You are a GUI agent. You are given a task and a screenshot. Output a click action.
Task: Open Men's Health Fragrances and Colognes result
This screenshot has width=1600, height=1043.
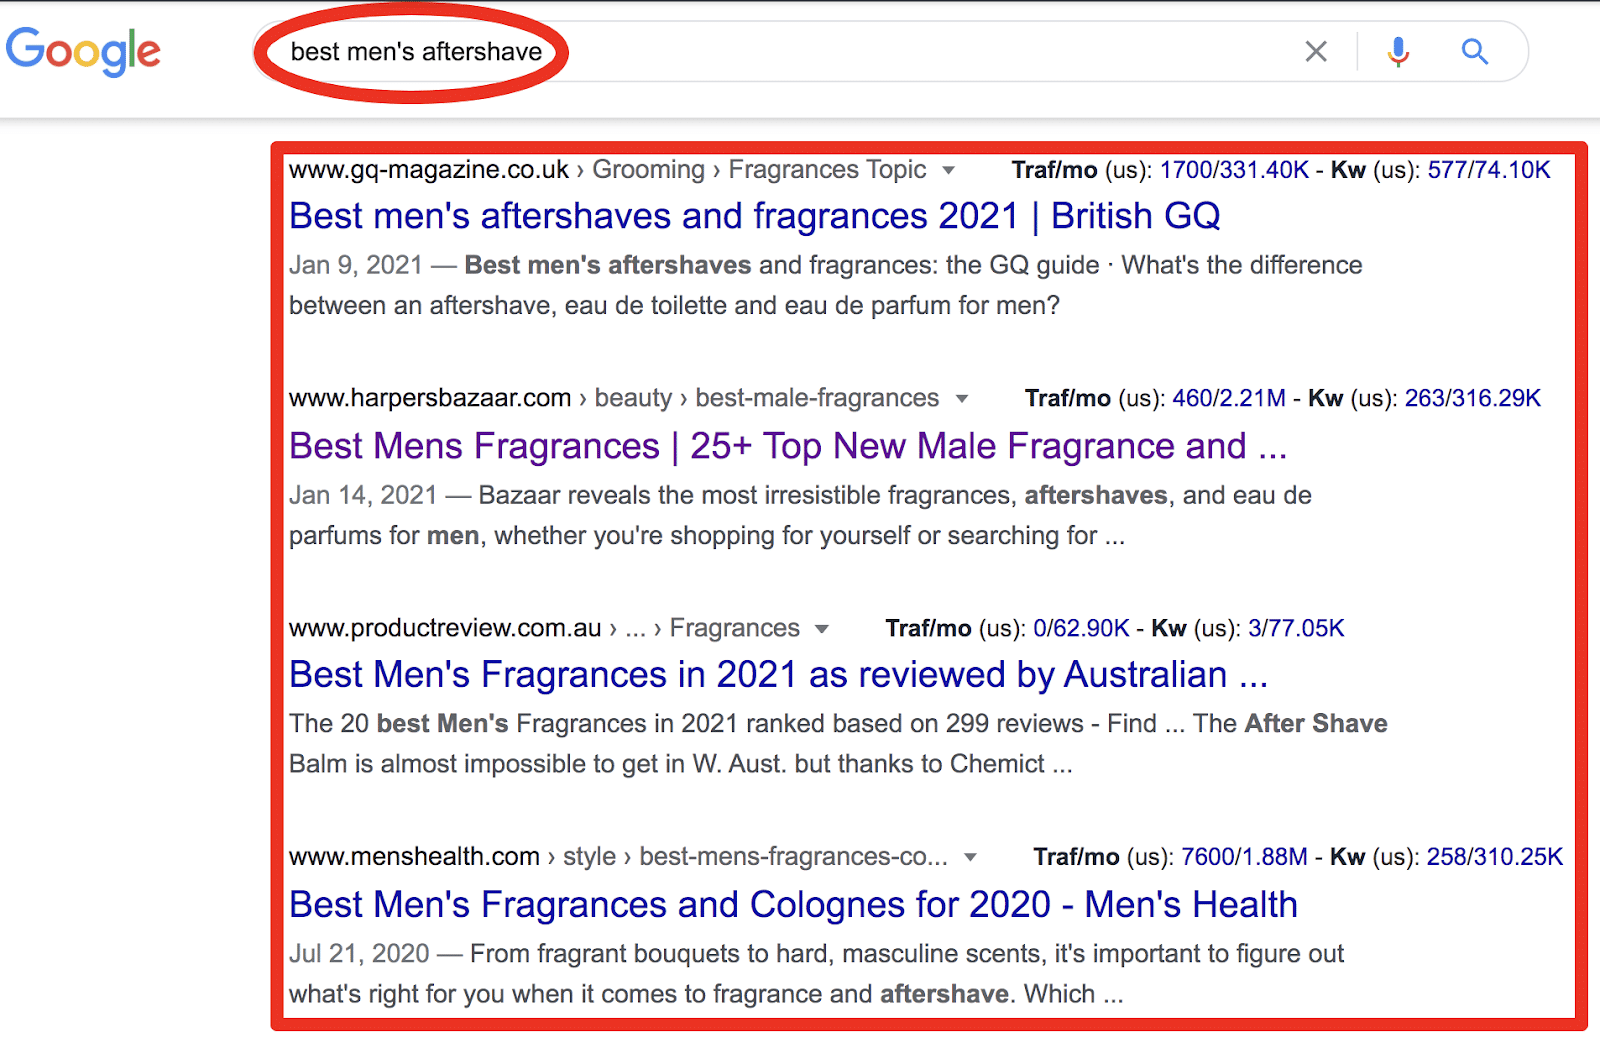tap(793, 905)
